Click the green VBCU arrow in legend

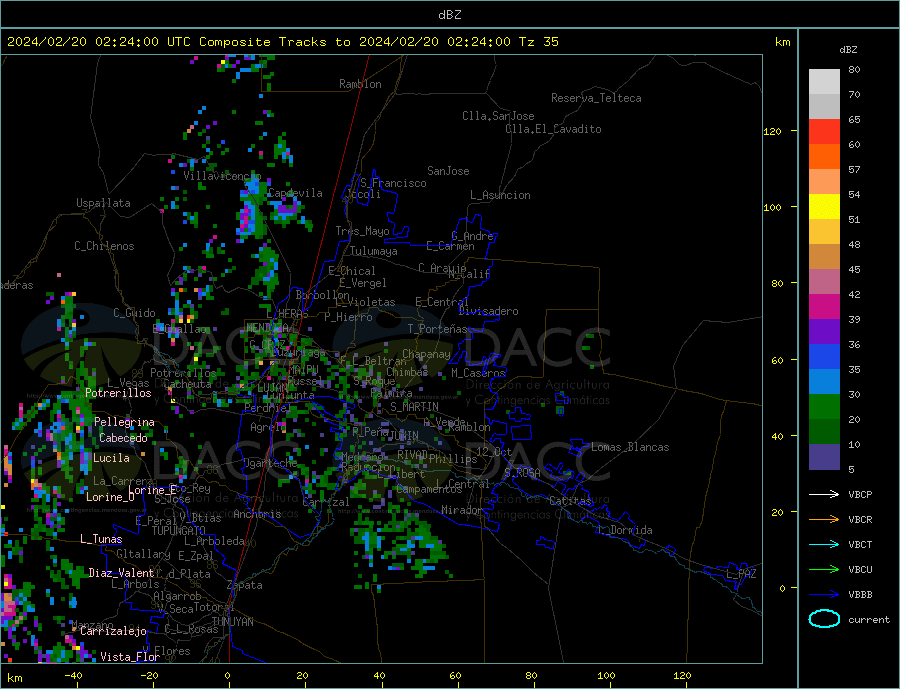click(824, 570)
